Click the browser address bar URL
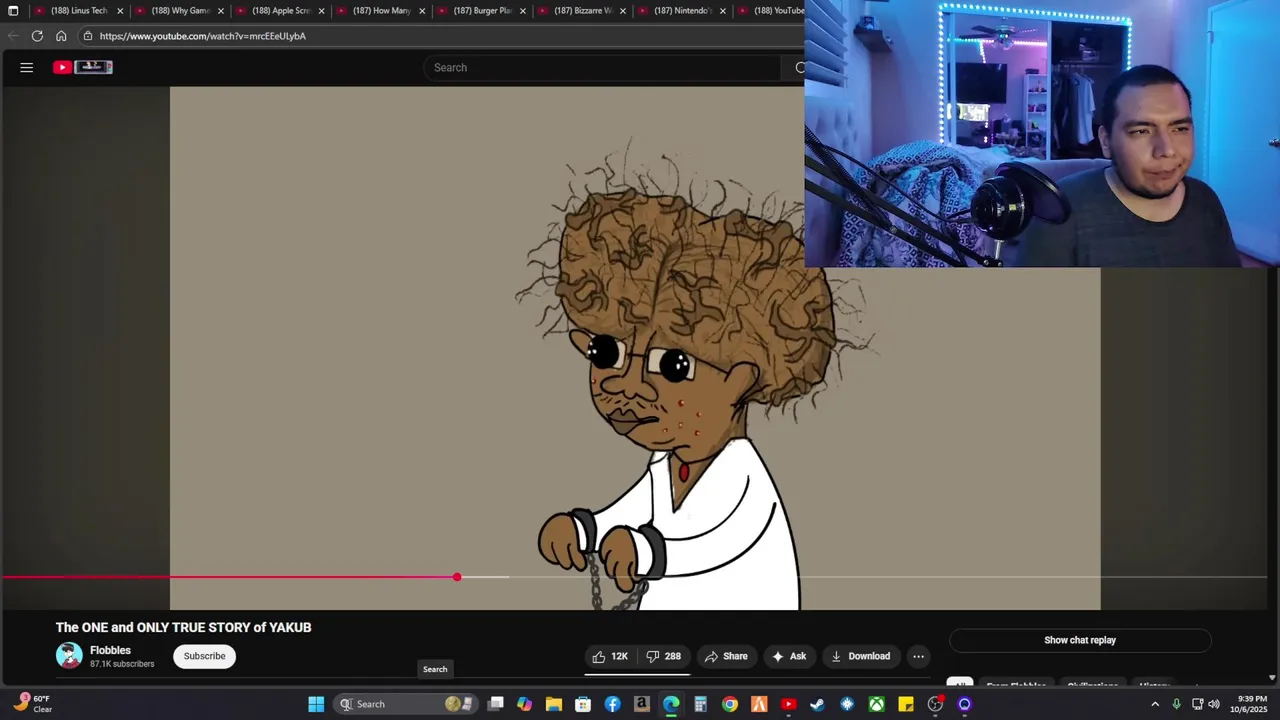The width and height of the screenshot is (1280, 720). tap(203, 36)
